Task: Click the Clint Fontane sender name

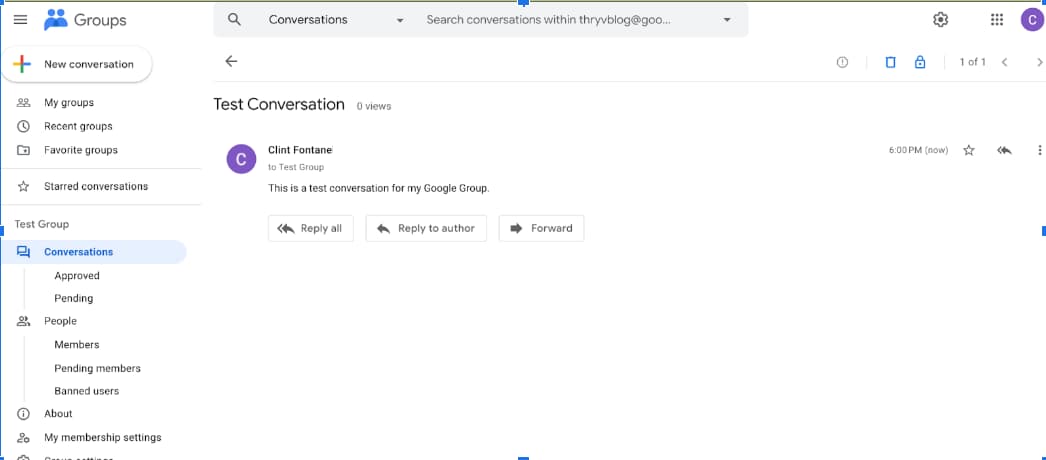Action: point(300,150)
